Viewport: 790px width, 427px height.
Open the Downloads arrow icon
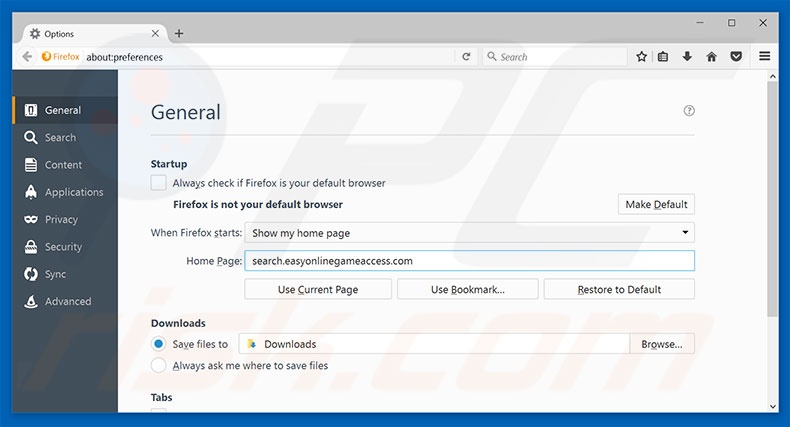coord(687,56)
